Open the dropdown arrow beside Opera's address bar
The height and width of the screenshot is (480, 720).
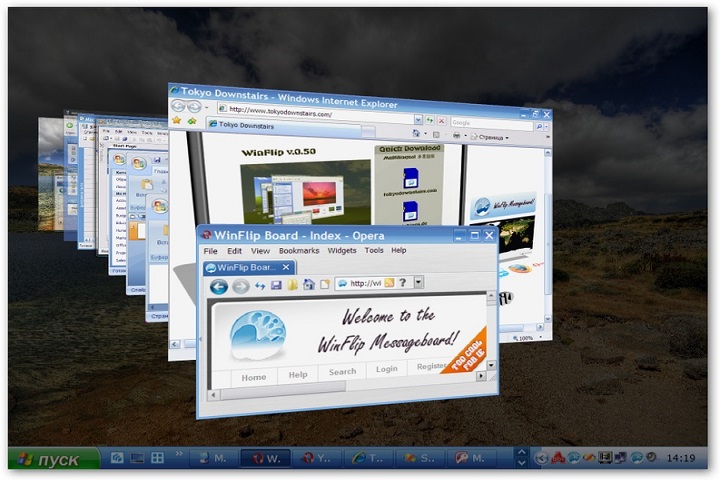pos(418,283)
